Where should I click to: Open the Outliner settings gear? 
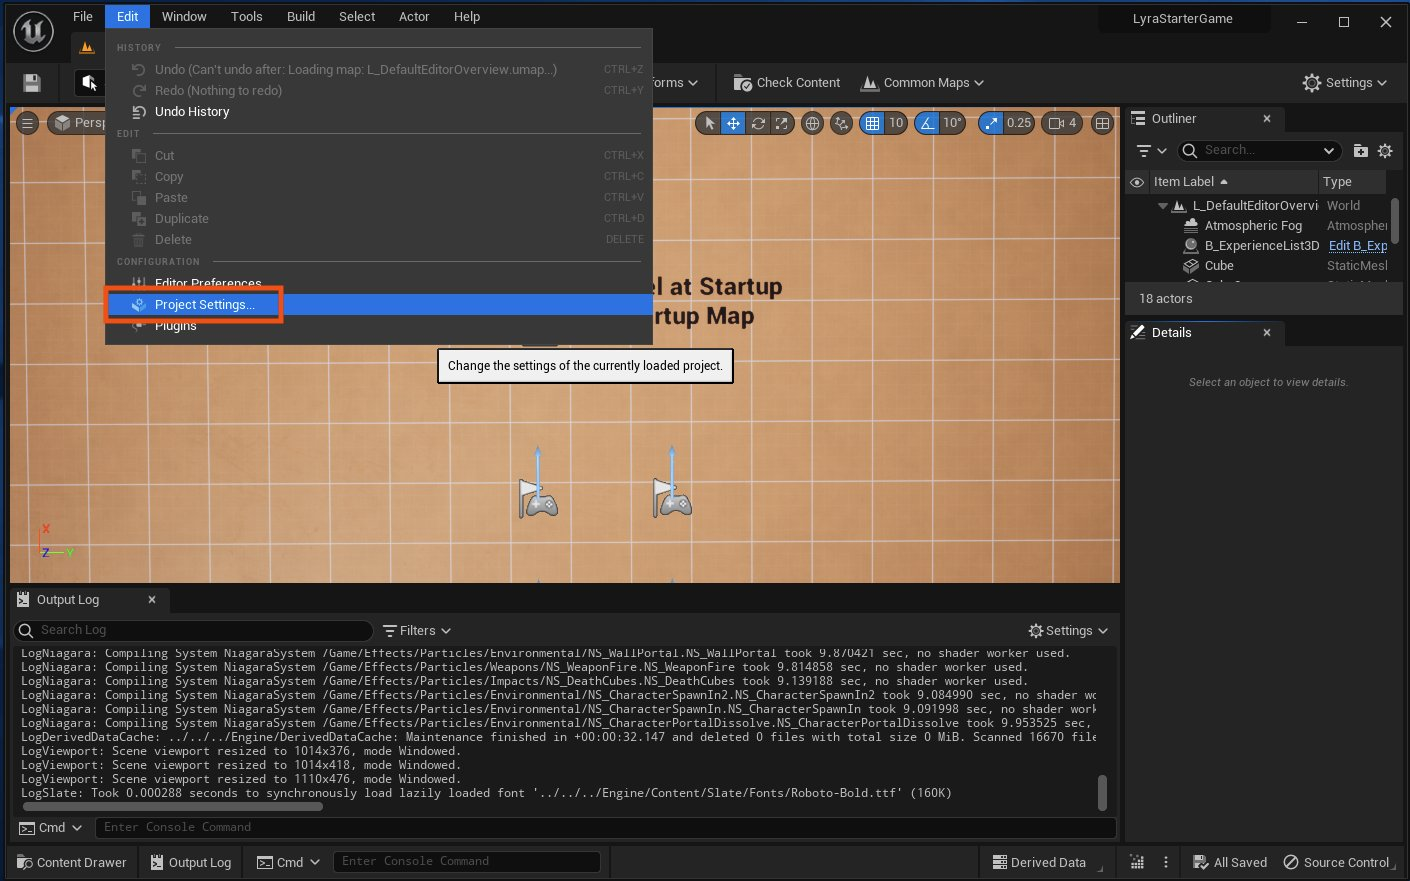(x=1385, y=151)
